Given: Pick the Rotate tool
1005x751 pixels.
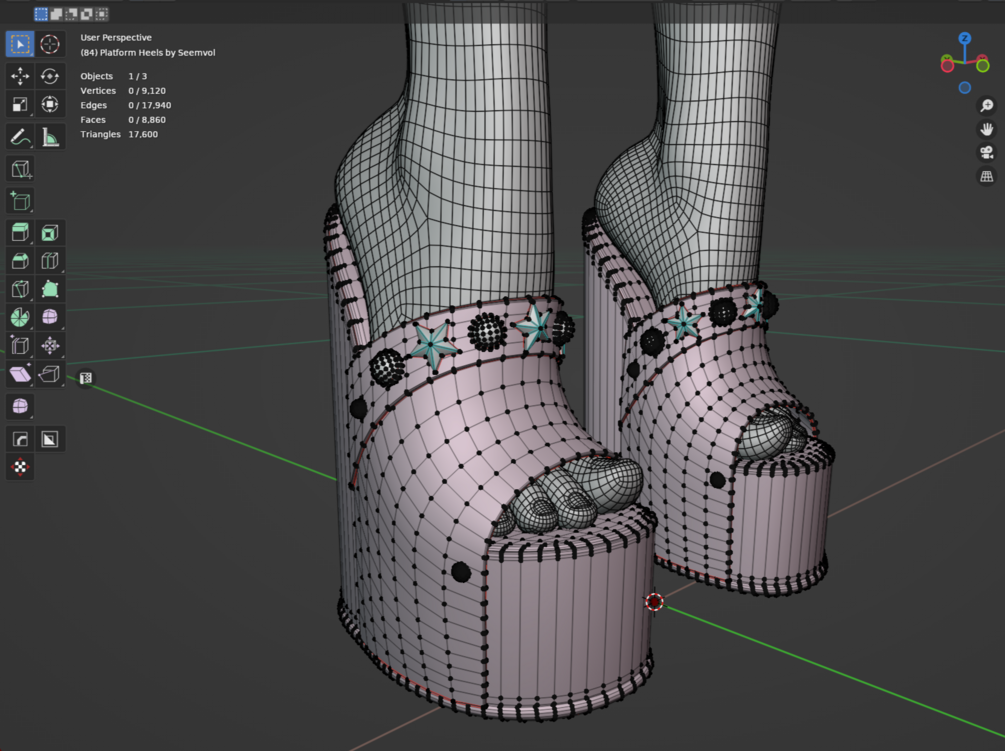Looking at the screenshot, I should point(50,76).
